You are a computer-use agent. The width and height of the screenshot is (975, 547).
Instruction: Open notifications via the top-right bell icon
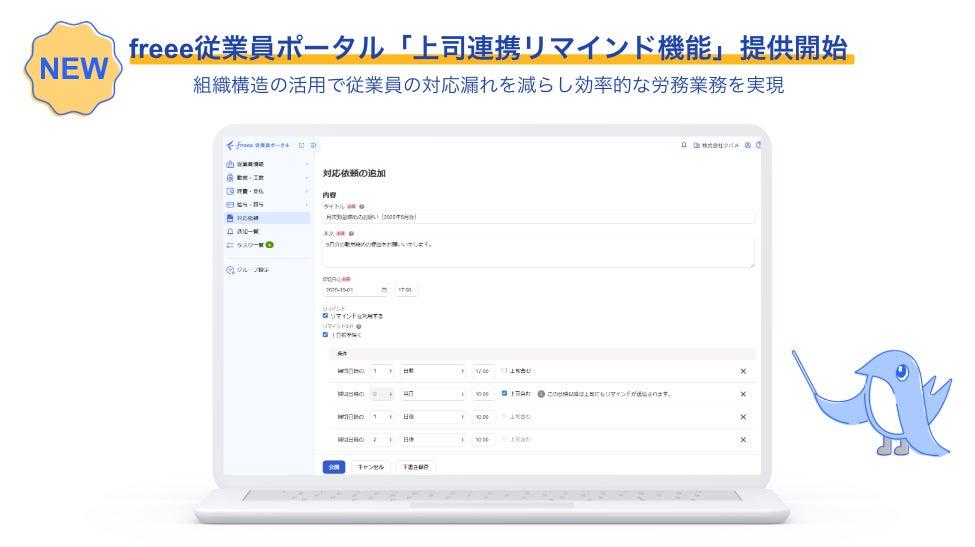click(684, 145)
